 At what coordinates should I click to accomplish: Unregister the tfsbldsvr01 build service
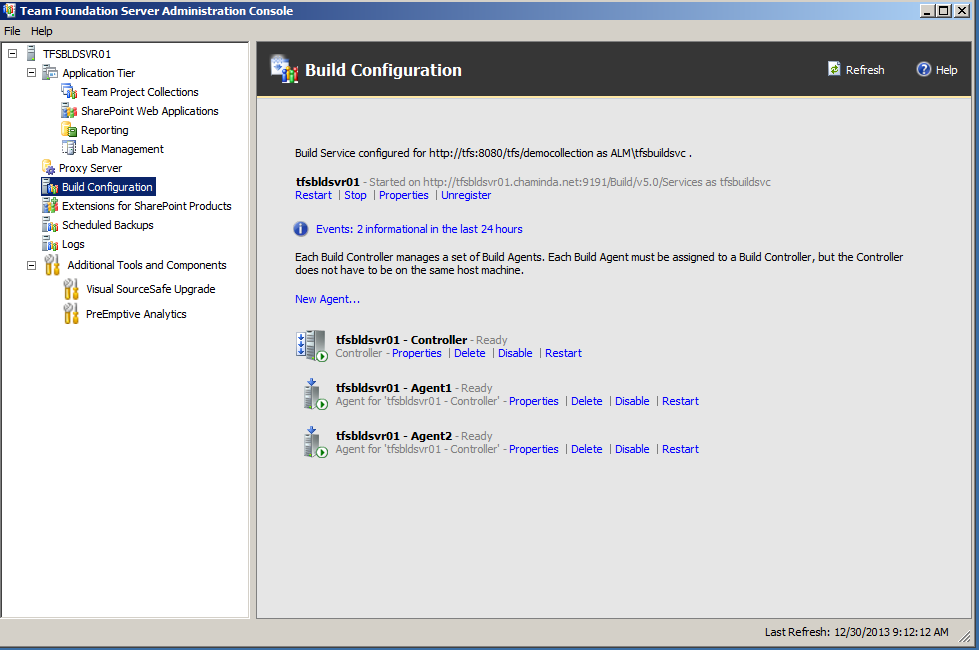pyautogui.click(x=466, y=195)
